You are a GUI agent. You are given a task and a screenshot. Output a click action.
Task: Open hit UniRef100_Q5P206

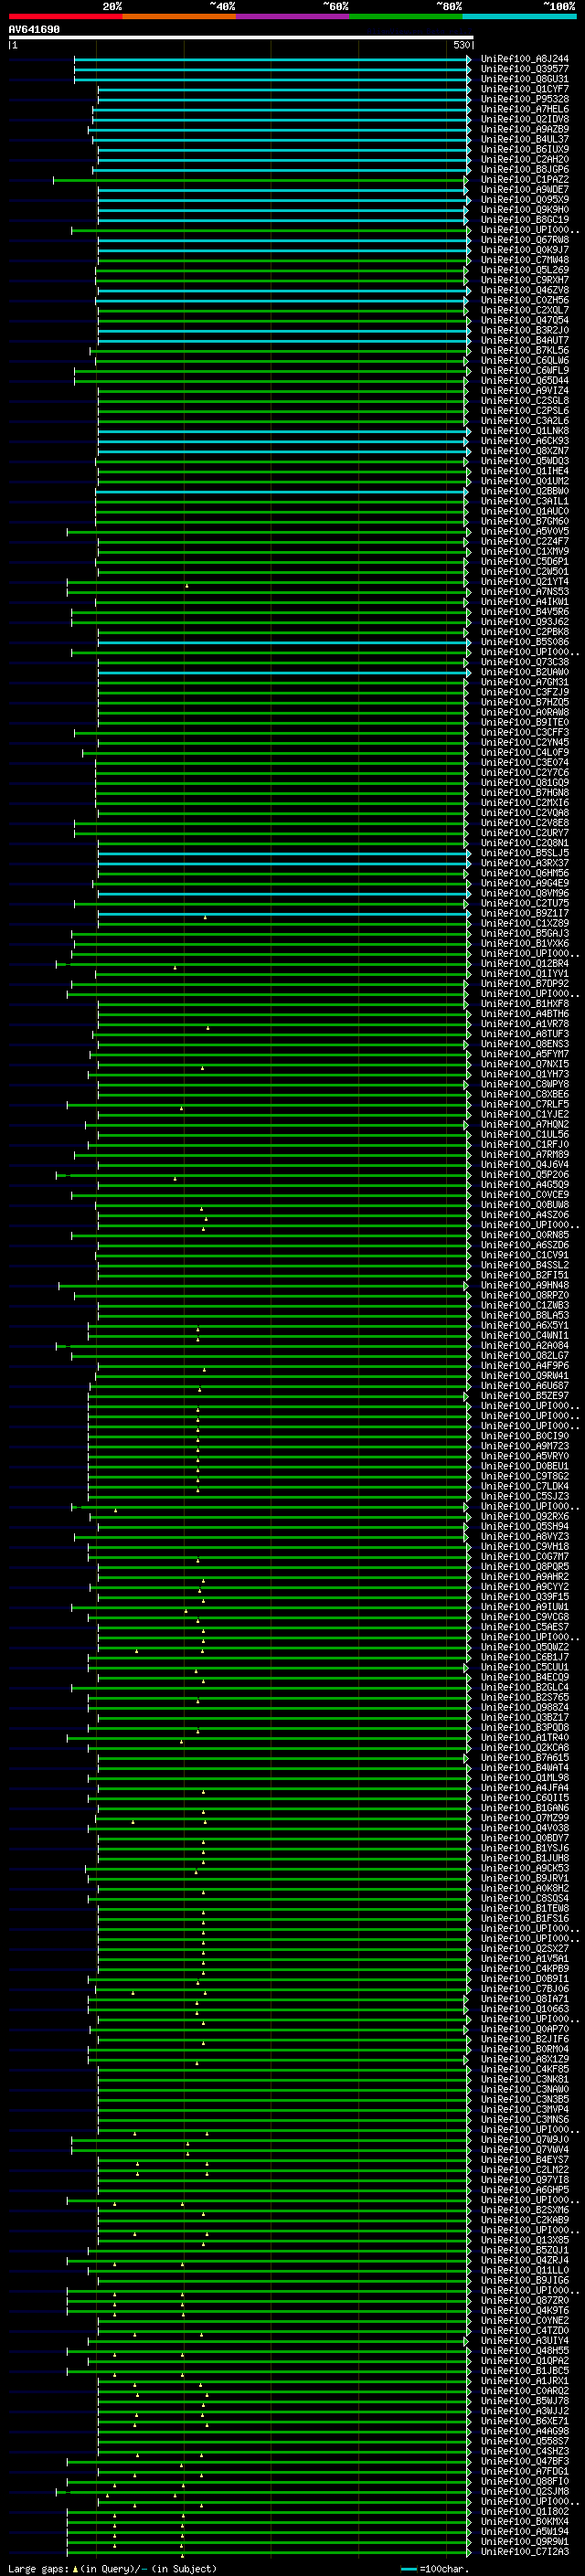tap(525, 1175)
